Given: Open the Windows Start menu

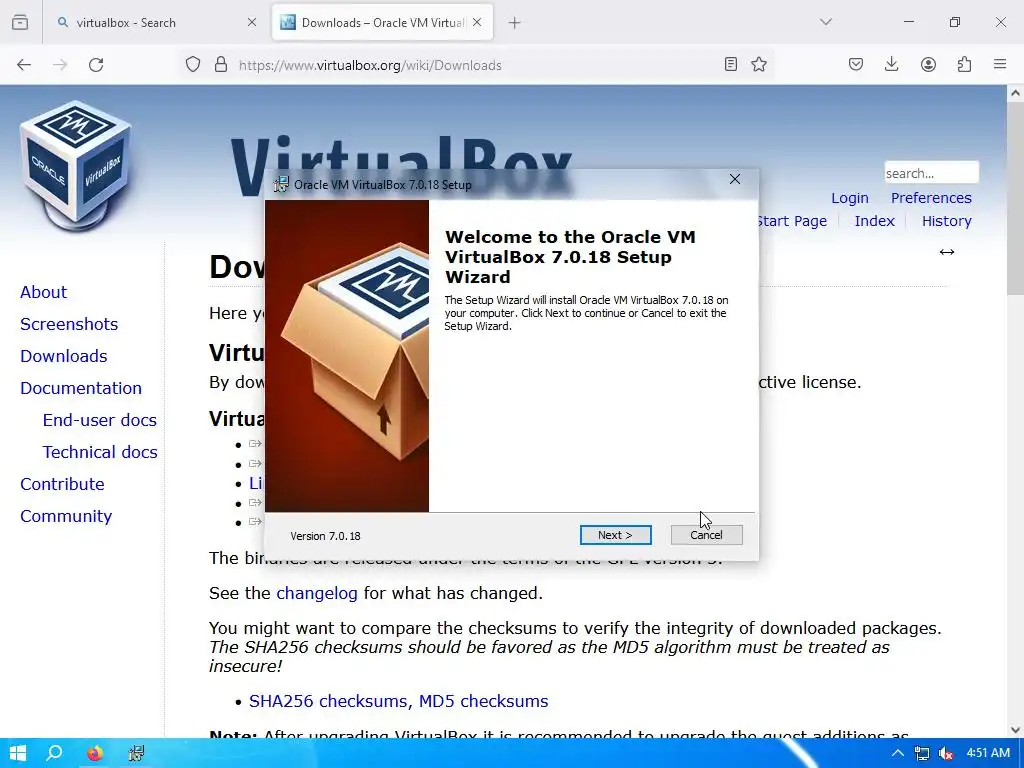Looking at the screenshot, I should point(18,753).
